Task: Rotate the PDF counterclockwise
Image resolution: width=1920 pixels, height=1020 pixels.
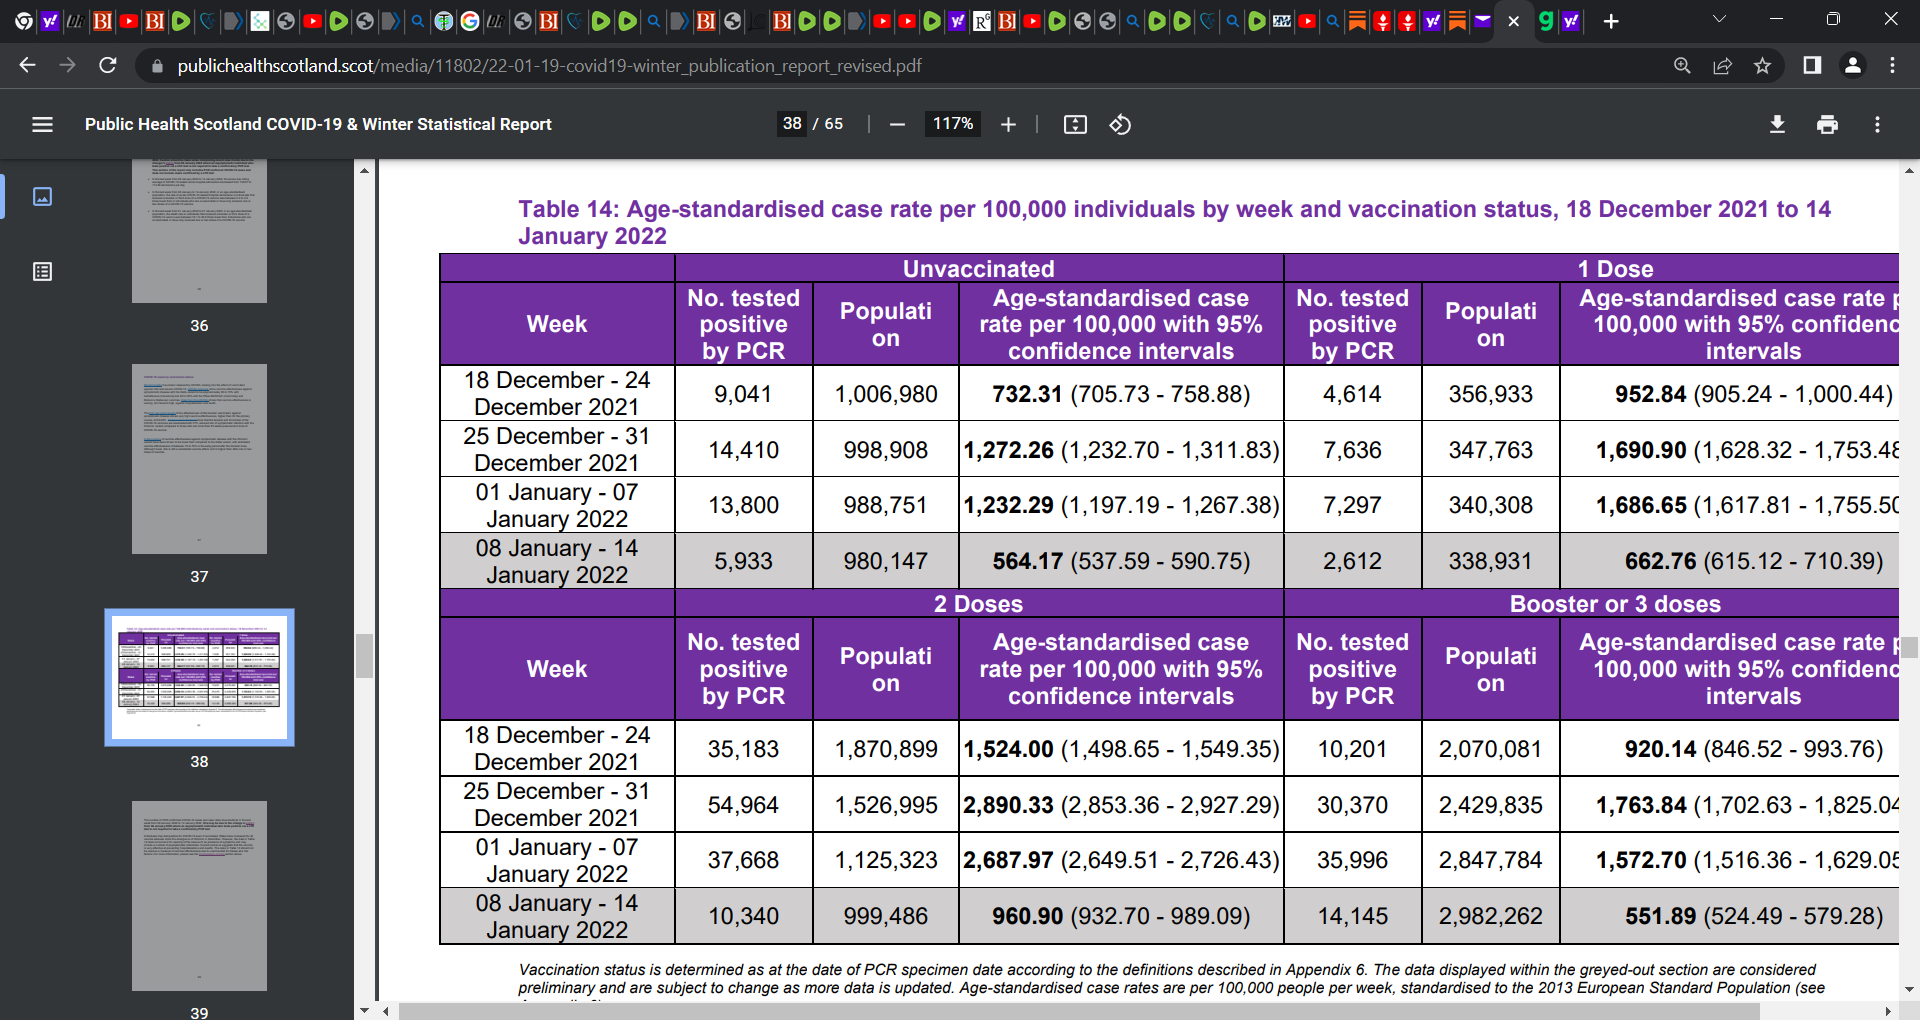Action: 1120,124
